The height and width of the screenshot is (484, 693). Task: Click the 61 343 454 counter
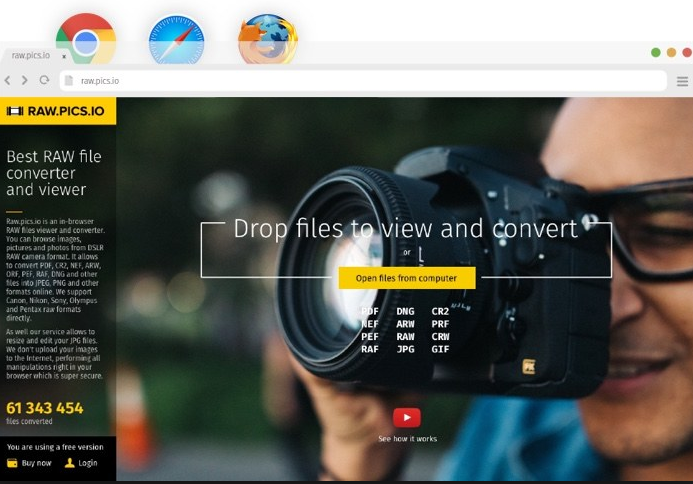[45, 408]
